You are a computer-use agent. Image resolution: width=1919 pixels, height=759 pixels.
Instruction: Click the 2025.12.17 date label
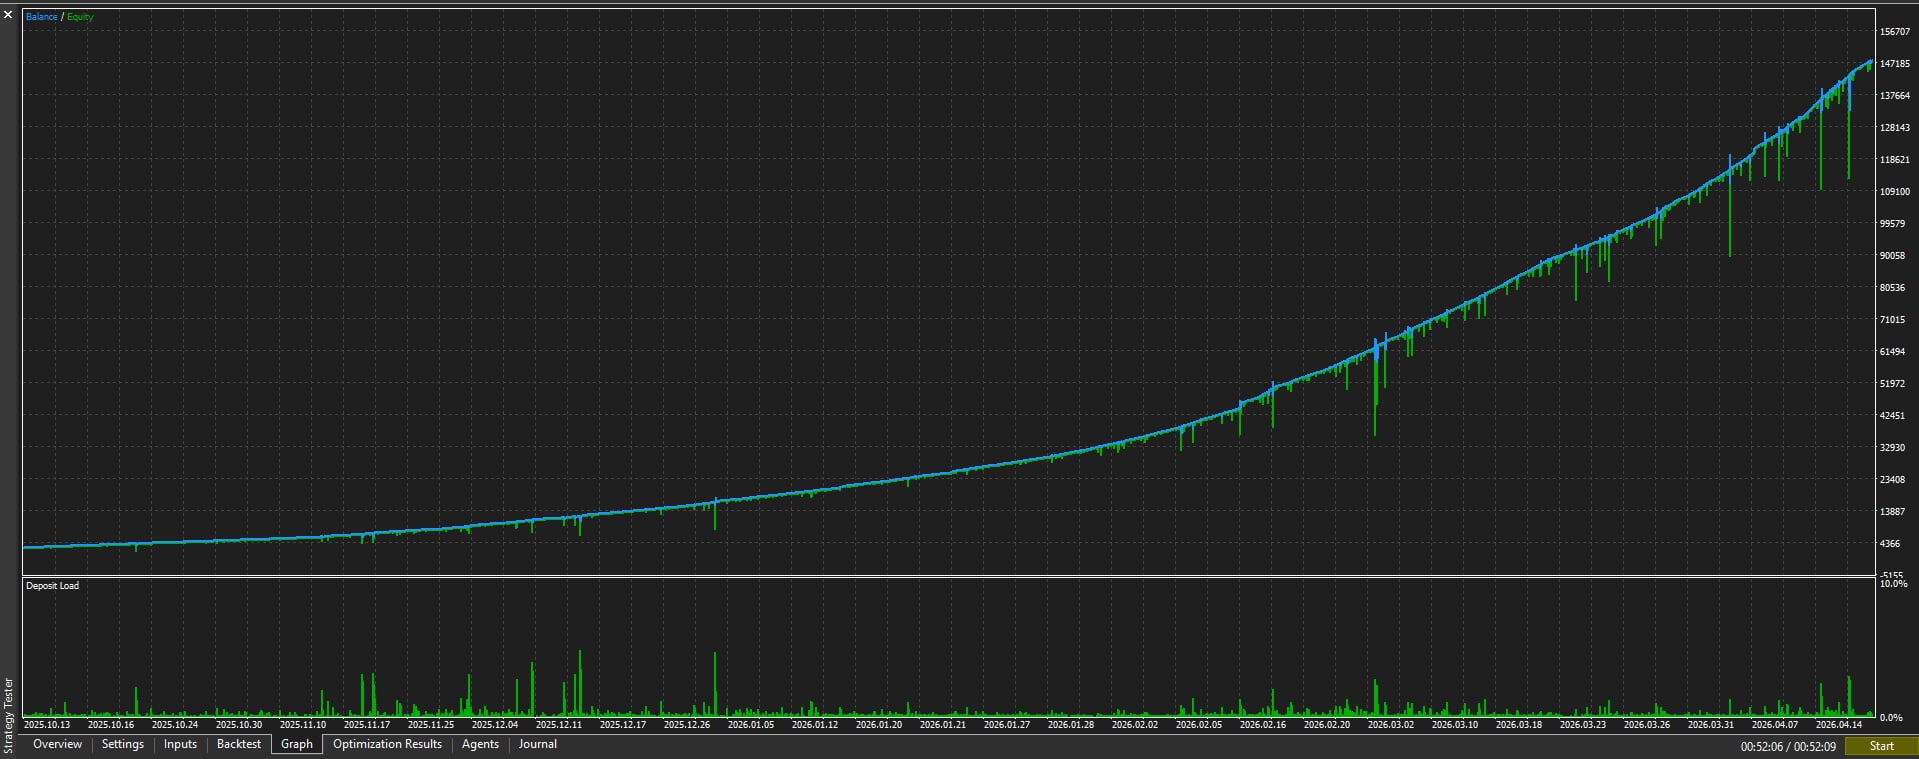(x=623, y=725)
